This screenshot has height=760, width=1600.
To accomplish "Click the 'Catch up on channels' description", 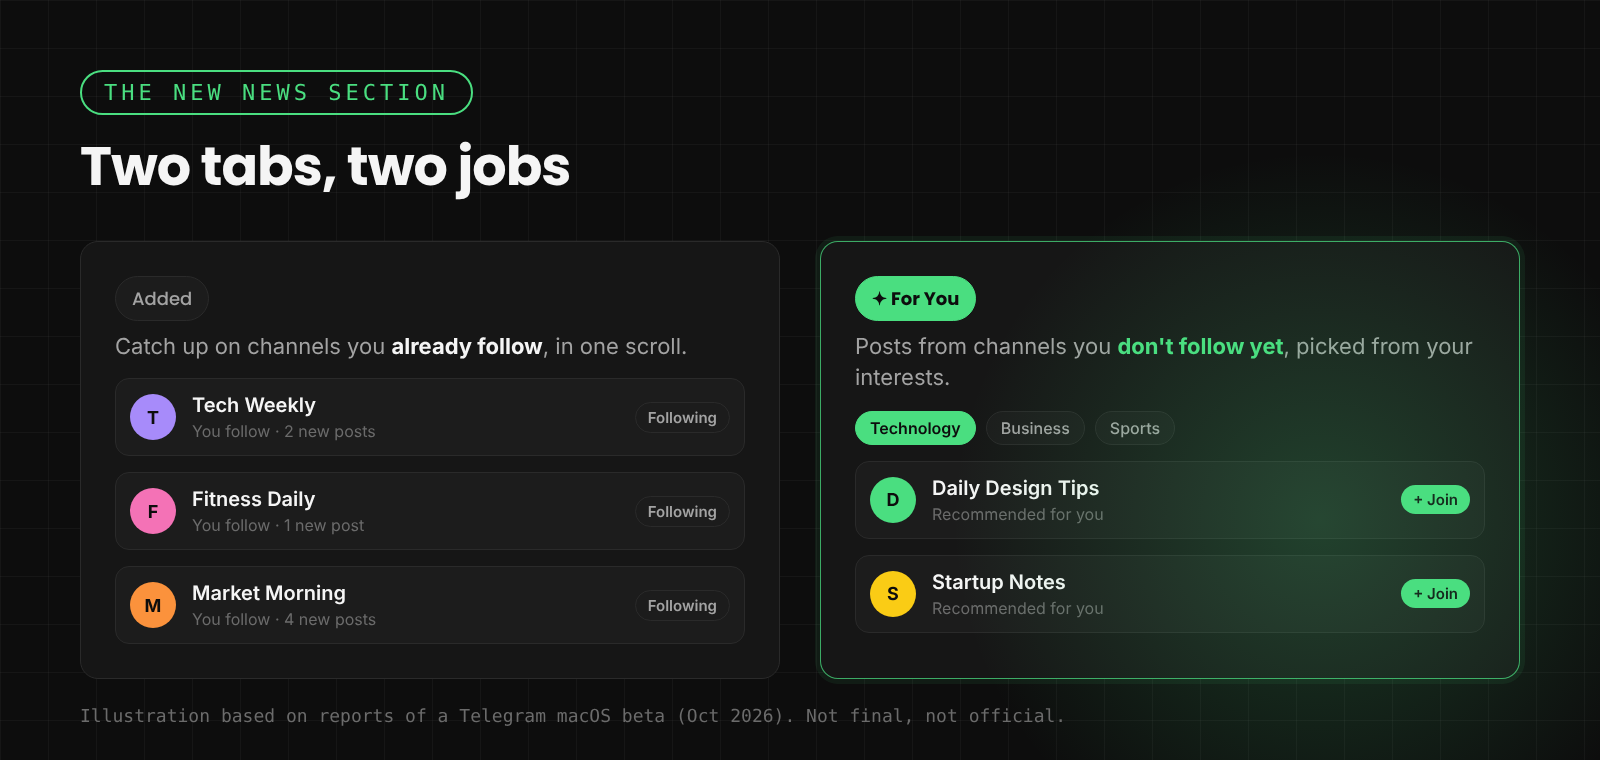I will coord(401,347).
